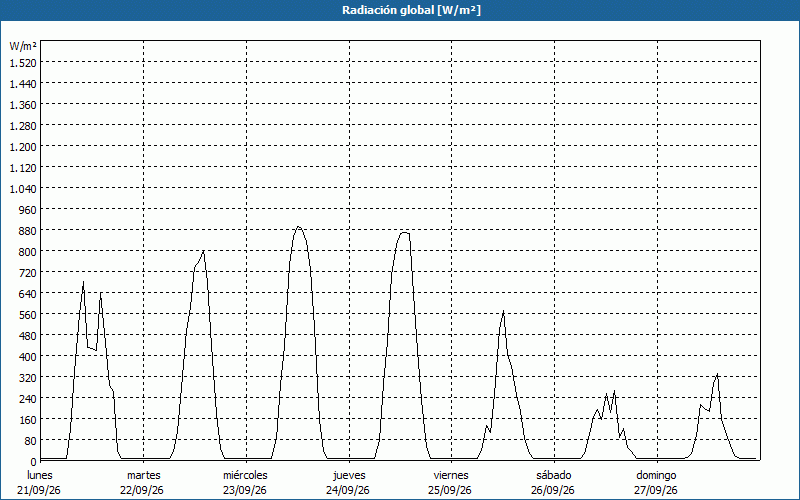The width and height of the screenshot is (800, 500).
Task: Click the 27/09/26 date label
Action: [656, 490]
